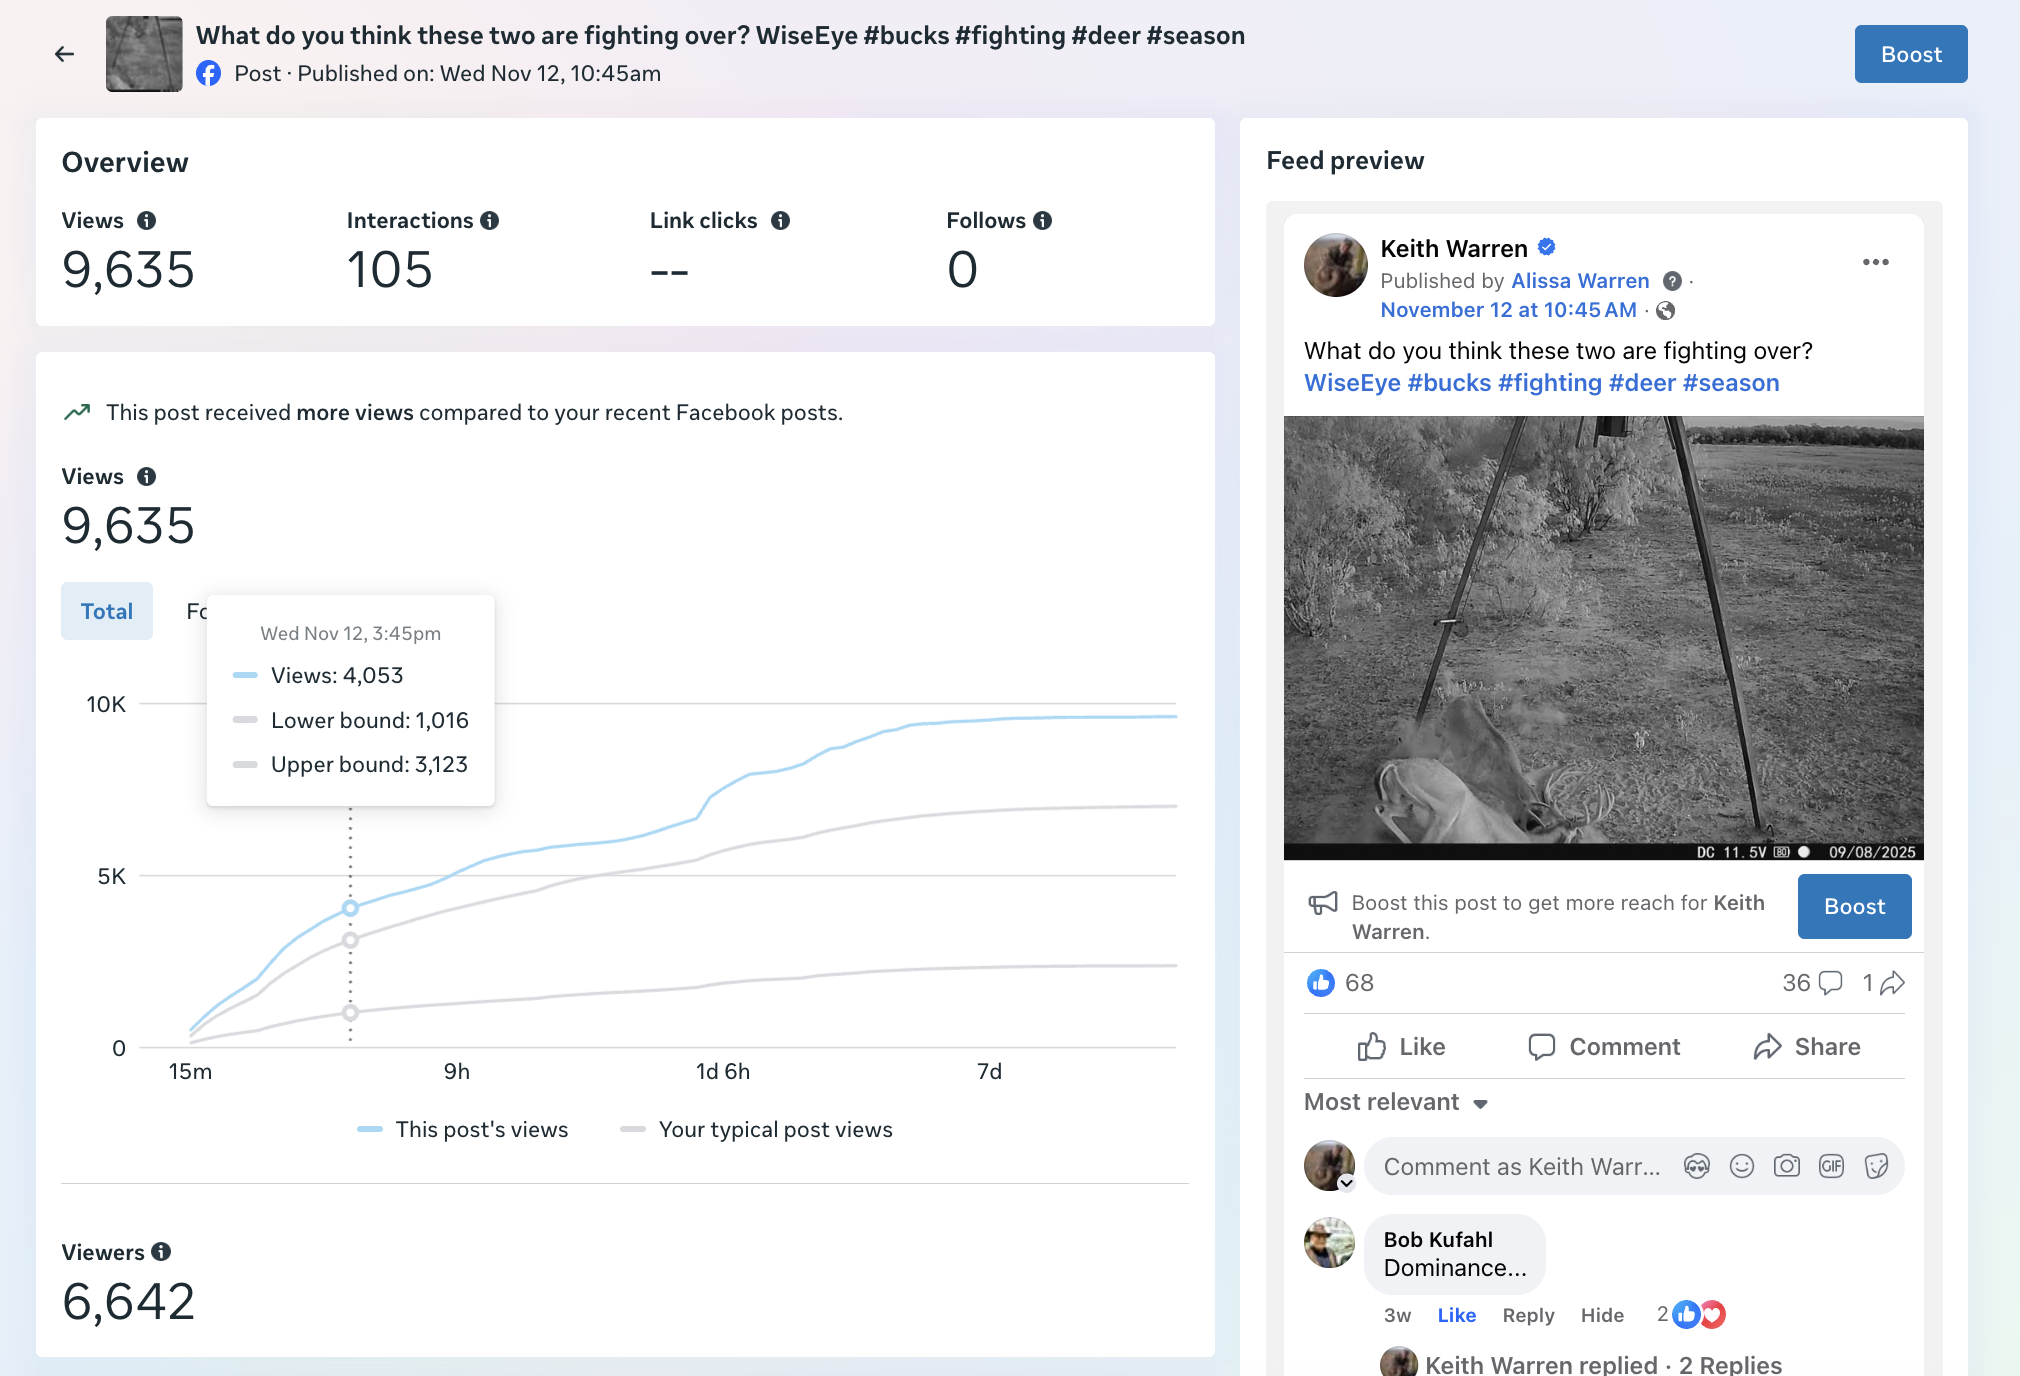
Task: Click the top-right Boost button
Action: click(1910, 54)
